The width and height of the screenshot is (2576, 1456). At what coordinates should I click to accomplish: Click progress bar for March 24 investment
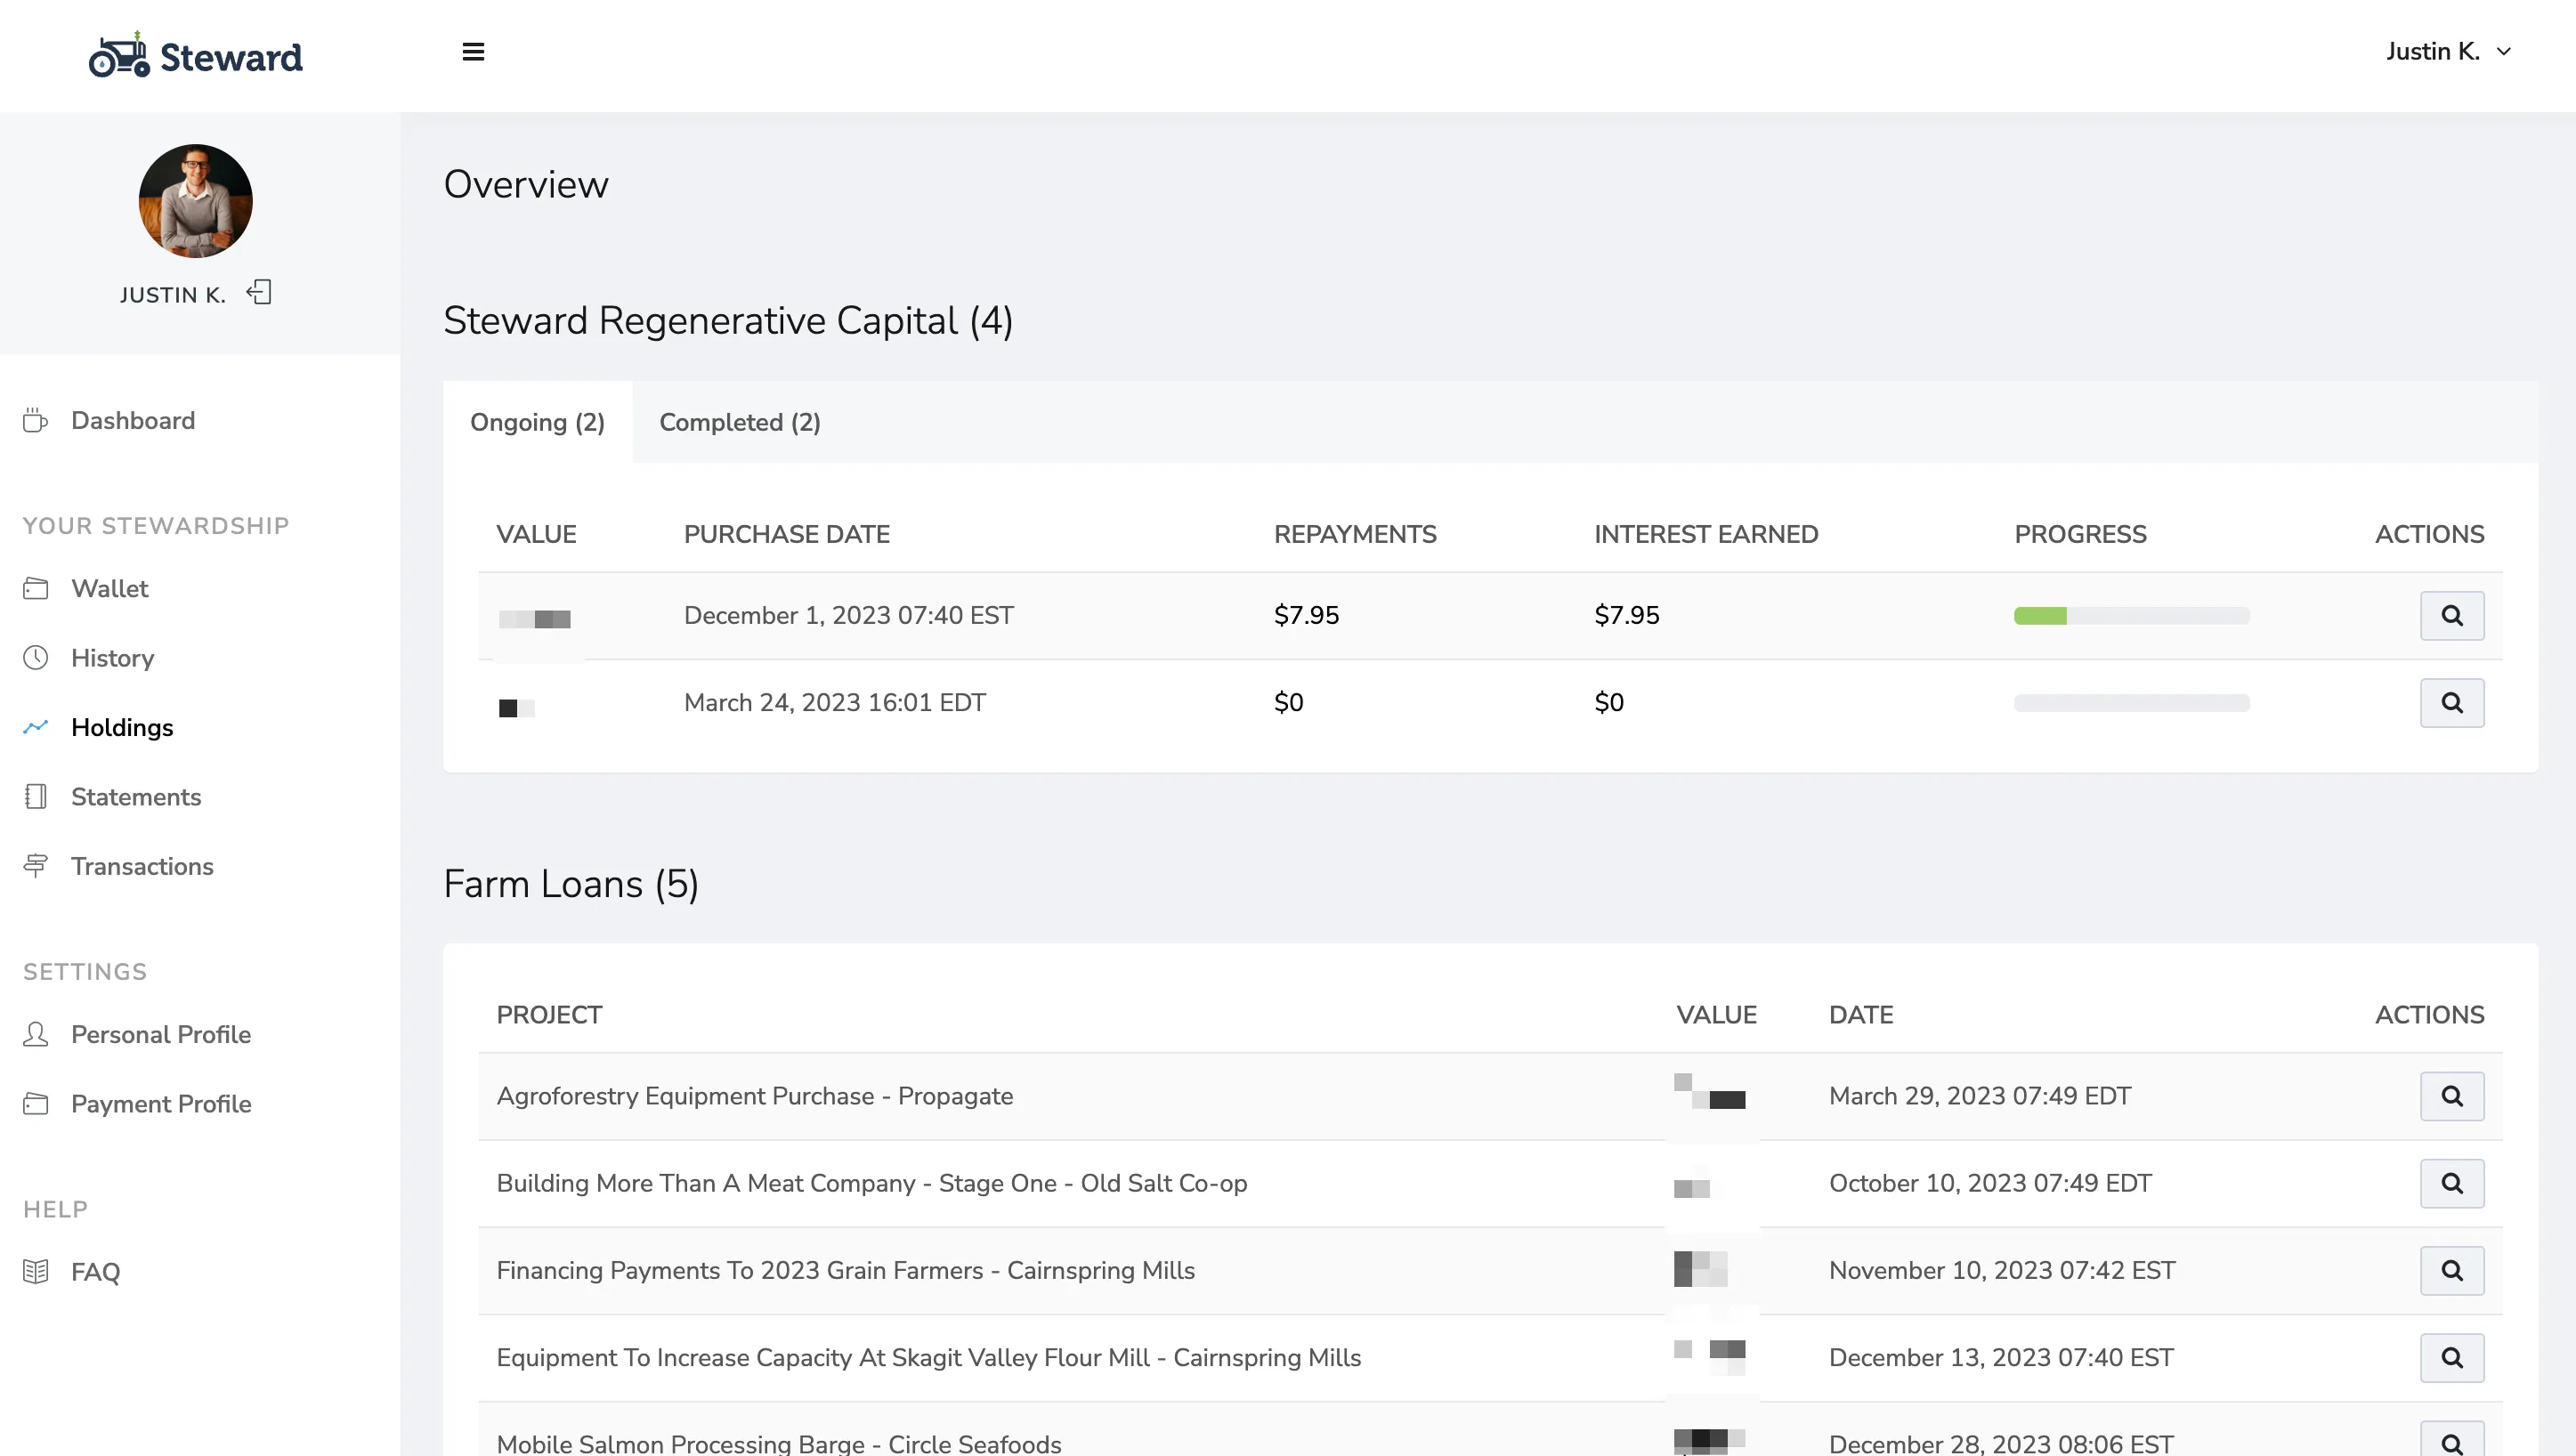(x=2131, y=703)
